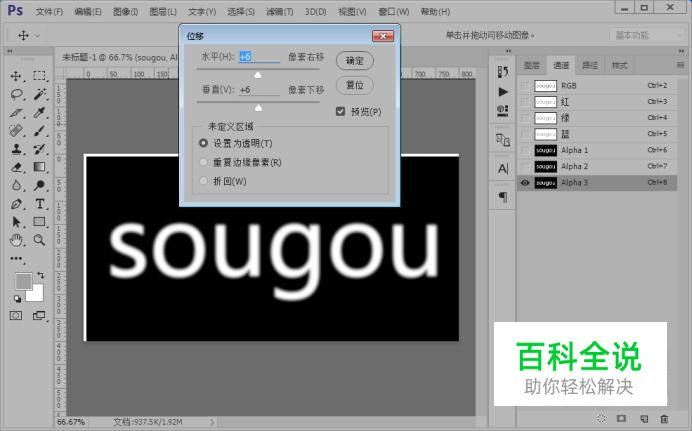This screenshot has height=431, width=692.
Task: Open the workspace switcher dropdown
Action: (647, 35)
